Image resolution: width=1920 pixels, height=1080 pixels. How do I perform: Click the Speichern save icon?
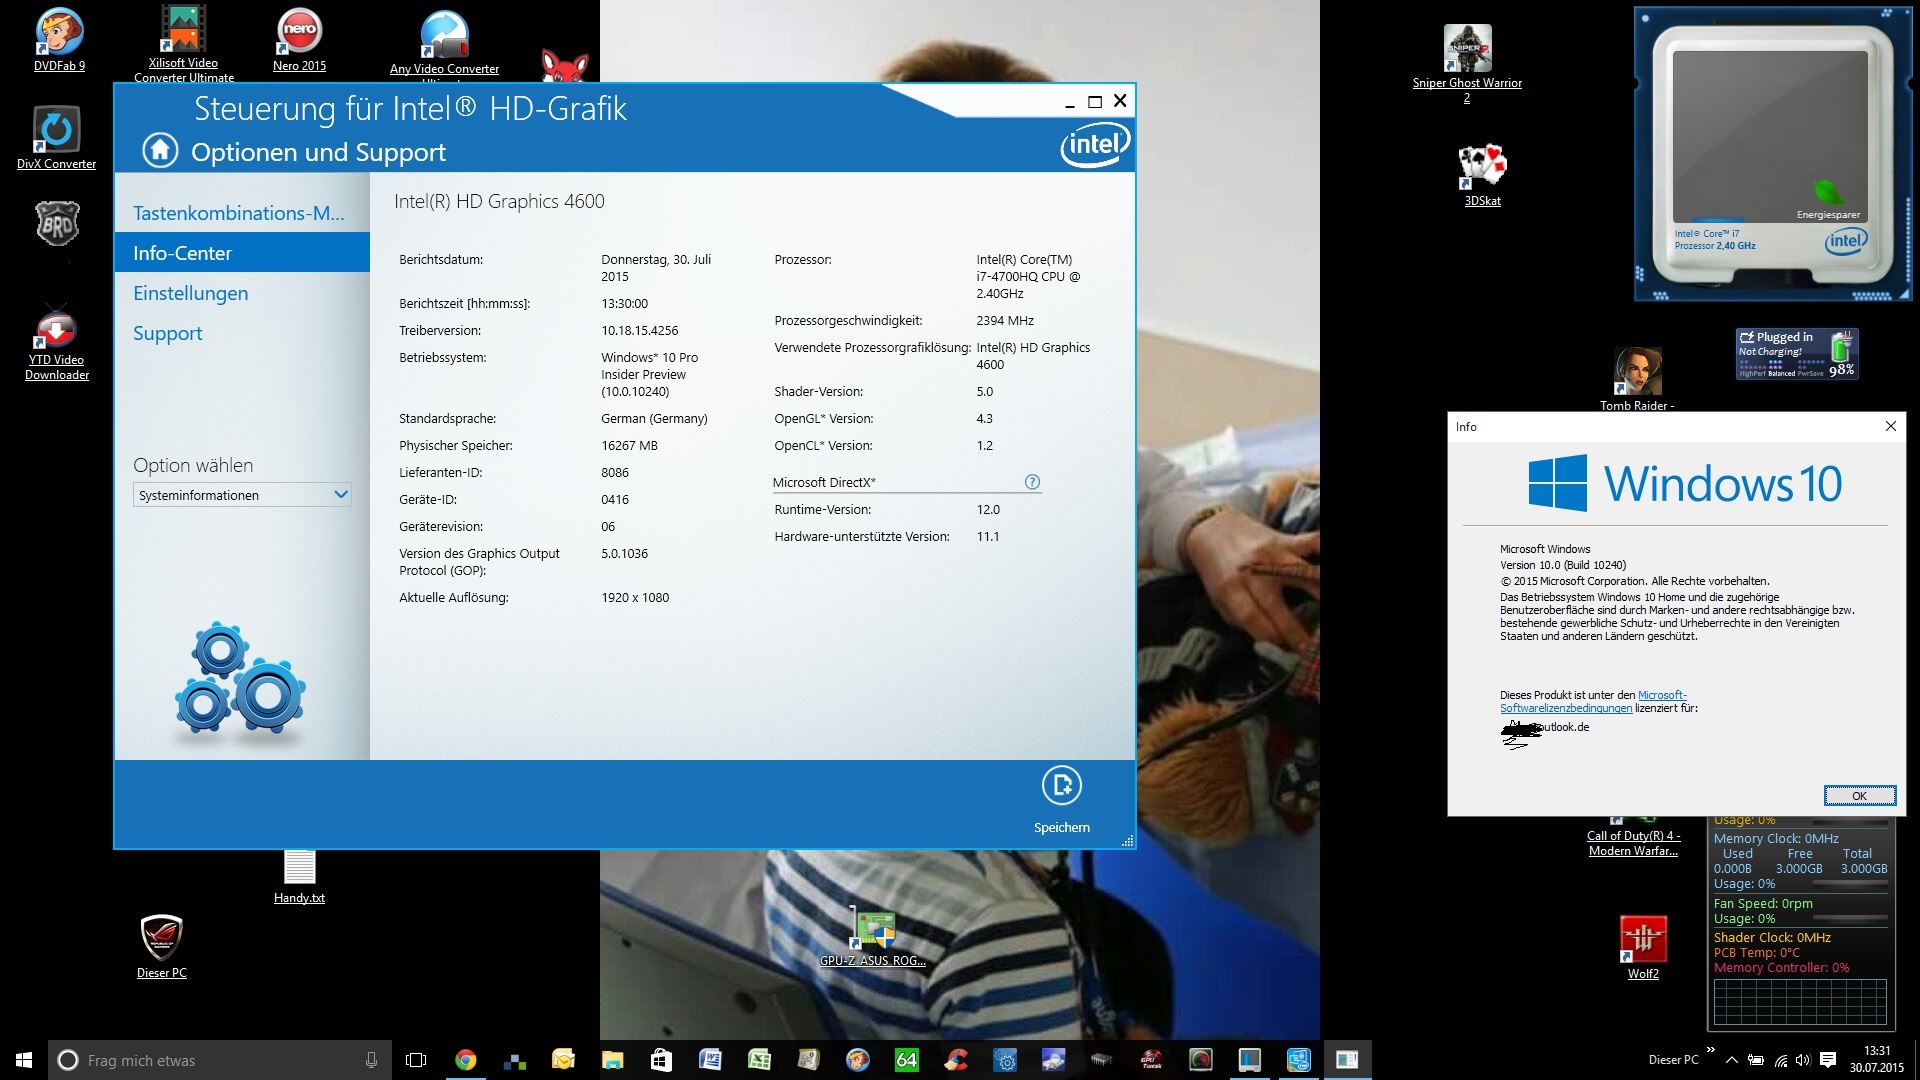click(1061, 786)
